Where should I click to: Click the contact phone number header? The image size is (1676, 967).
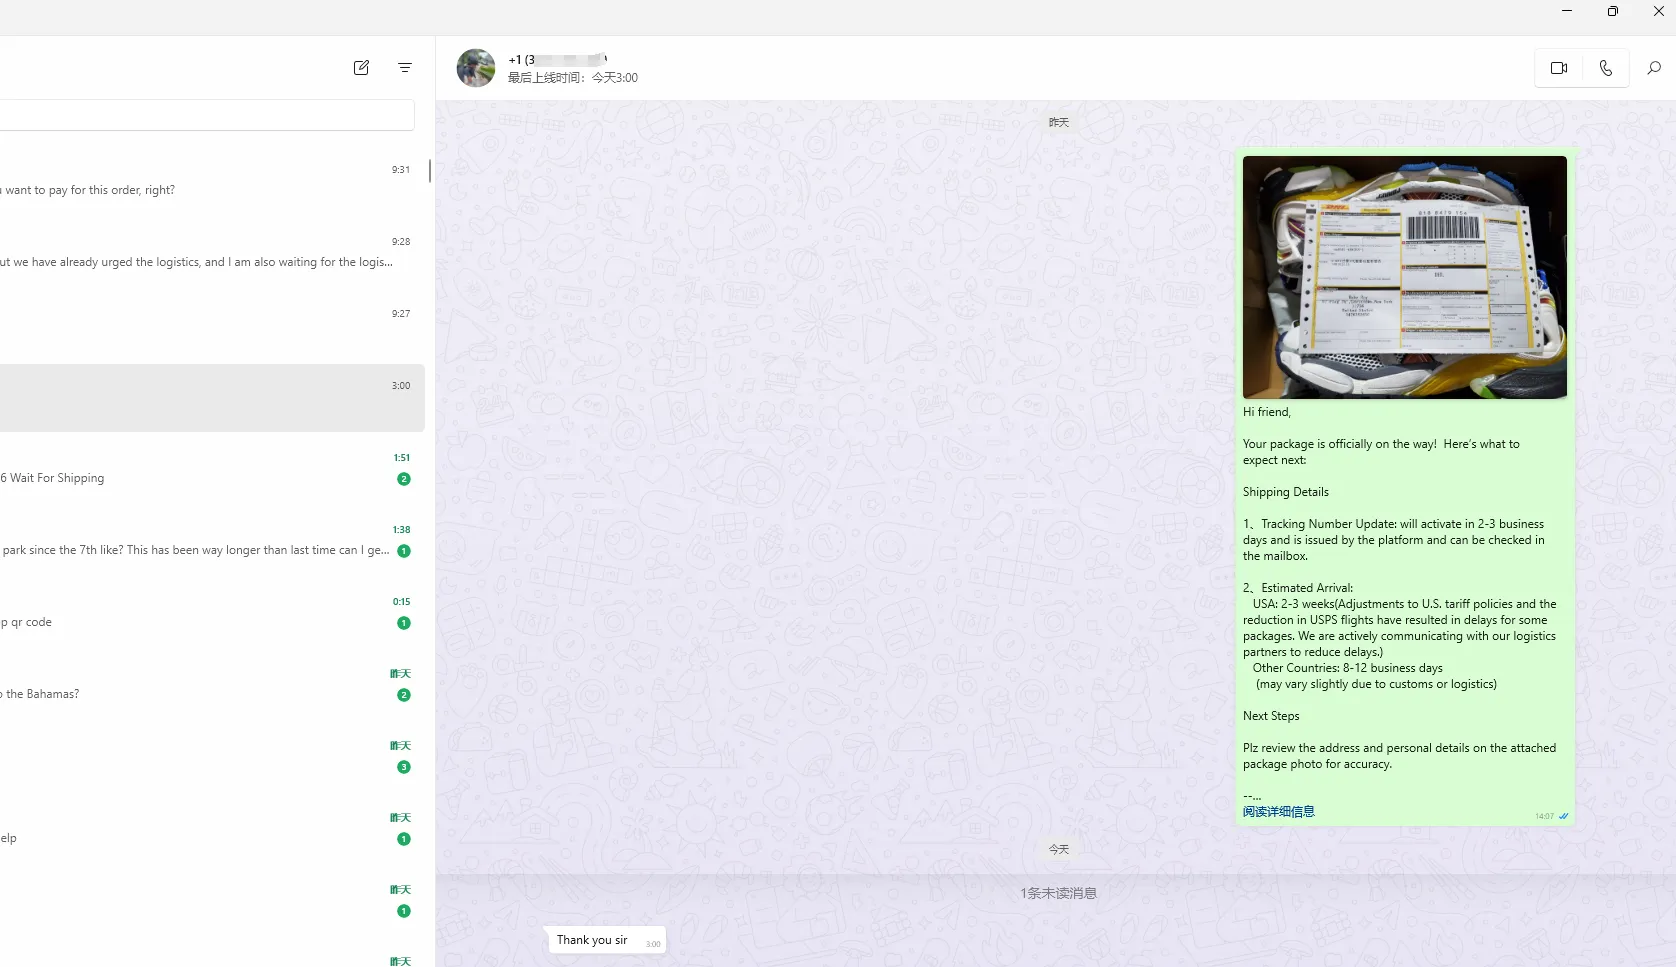coord(558,59)
